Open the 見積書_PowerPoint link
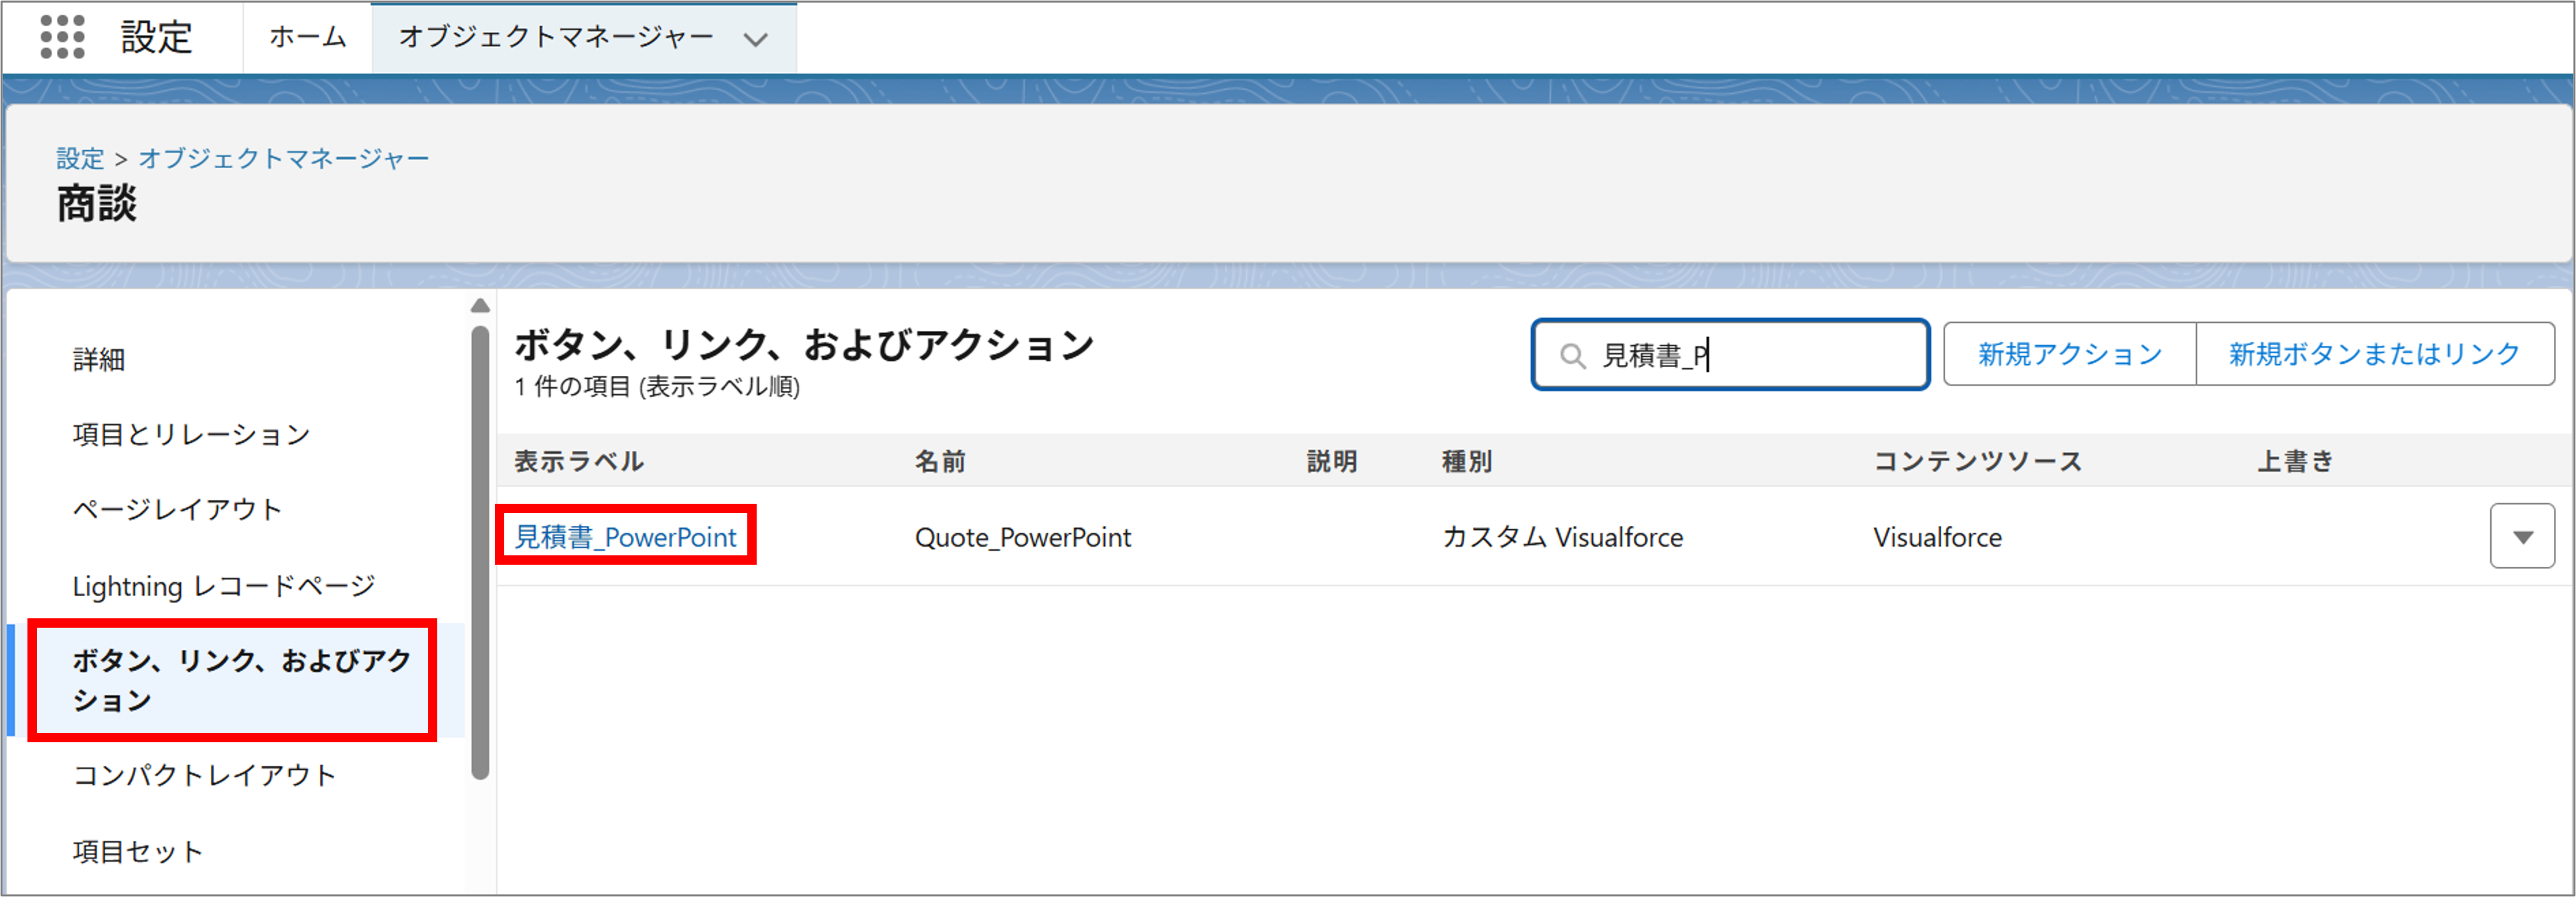This screenshot has height=897, width=2576. coord(625,537)
